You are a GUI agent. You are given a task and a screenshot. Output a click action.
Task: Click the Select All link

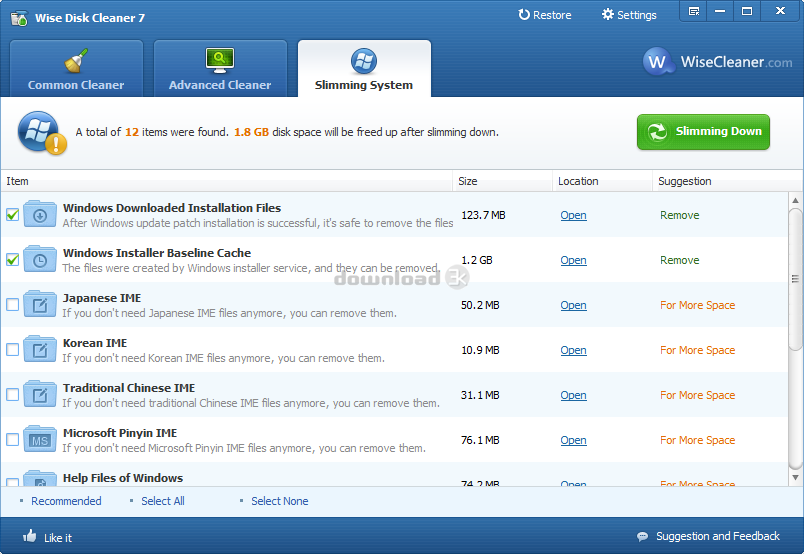tap(162, 501)
